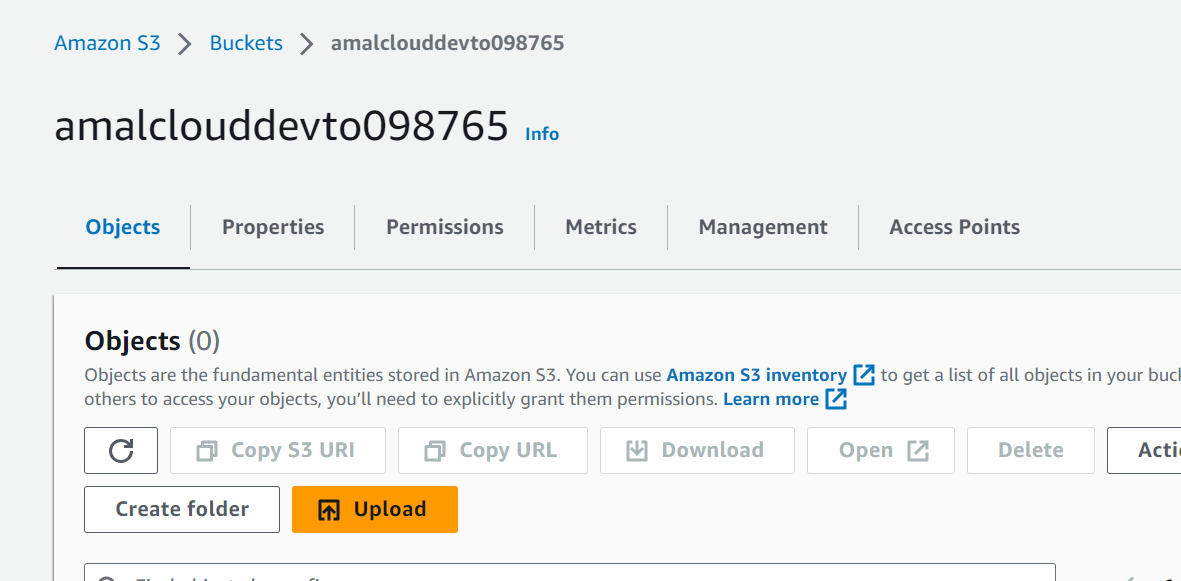Click the Learn more link
Image resolution: width=1181 pixels, height=581 pixels.
pos(771,398)
